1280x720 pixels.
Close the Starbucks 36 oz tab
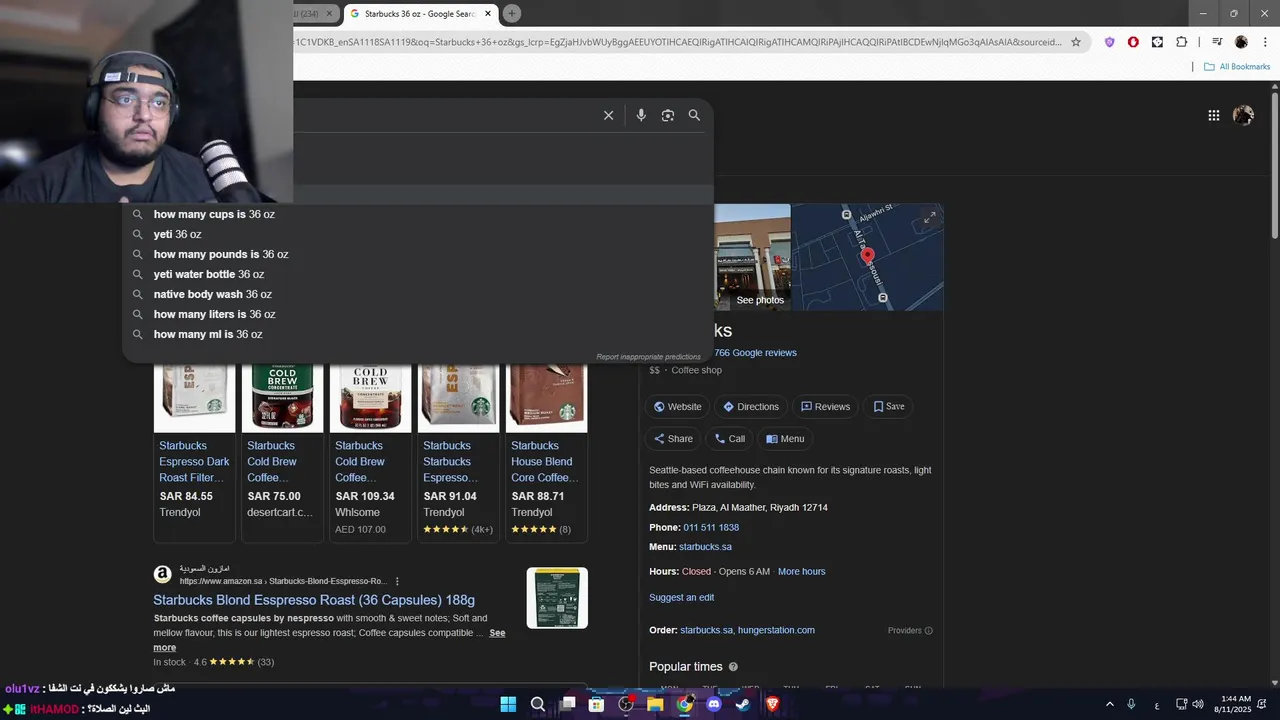(488, 14)
